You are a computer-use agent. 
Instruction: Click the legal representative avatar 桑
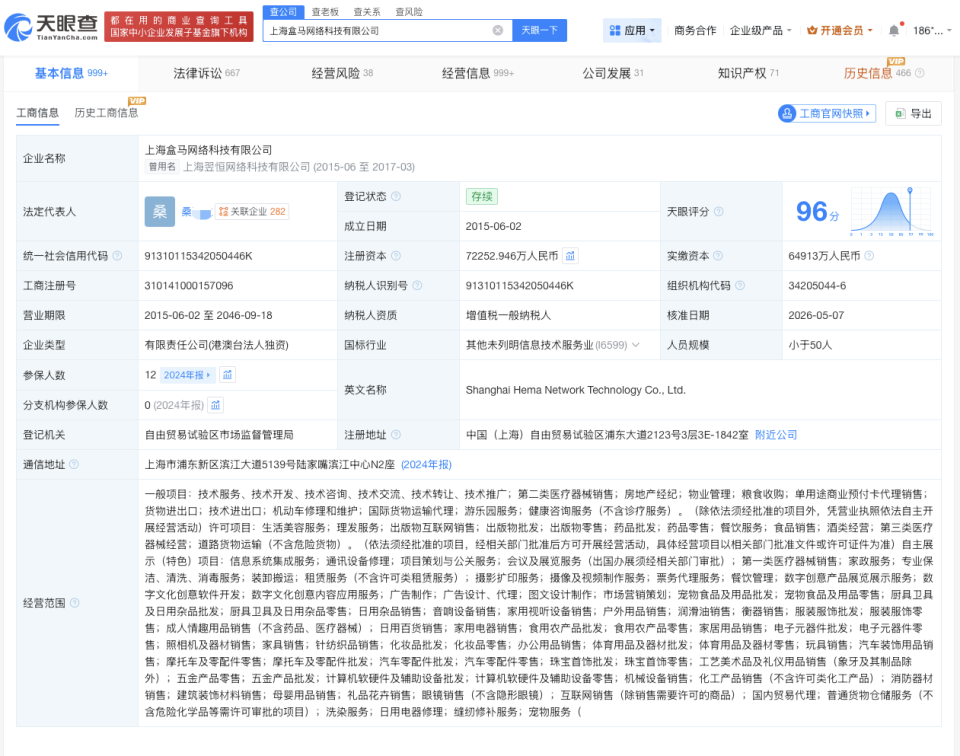160,212
